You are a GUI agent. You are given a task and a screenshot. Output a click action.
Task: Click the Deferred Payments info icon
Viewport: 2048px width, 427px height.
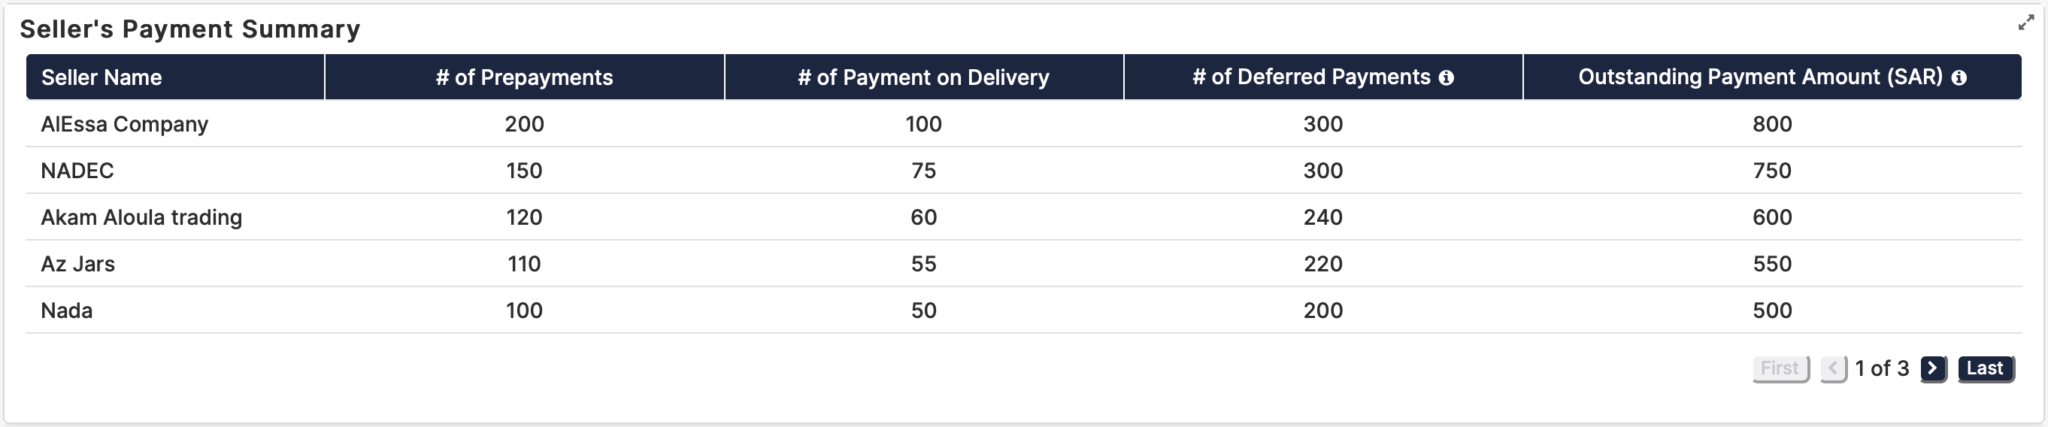(1446, 78)
